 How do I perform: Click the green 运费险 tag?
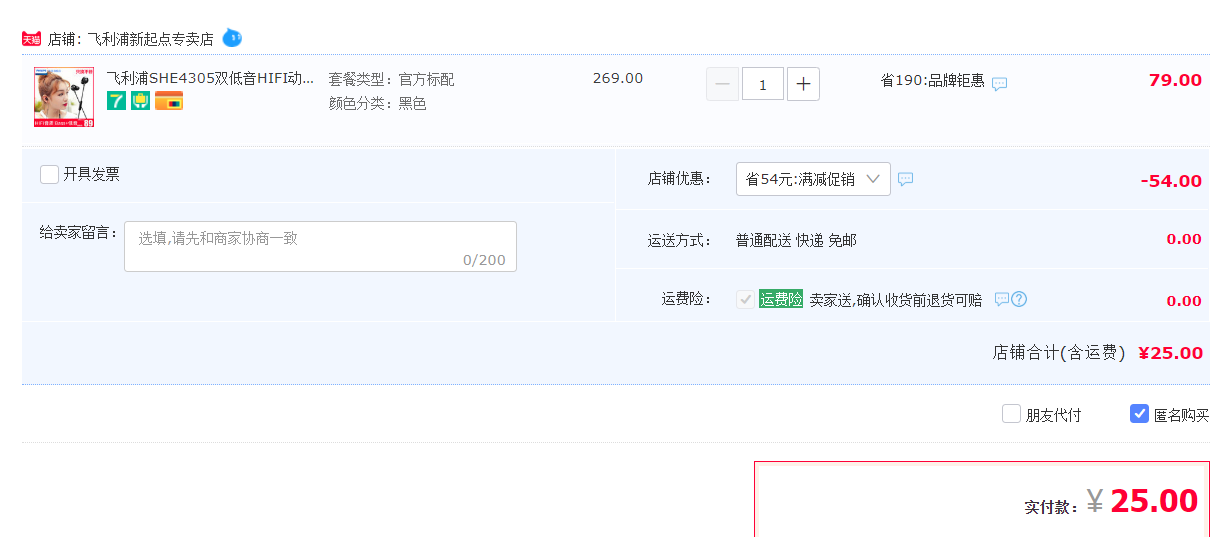pos(781,298)
